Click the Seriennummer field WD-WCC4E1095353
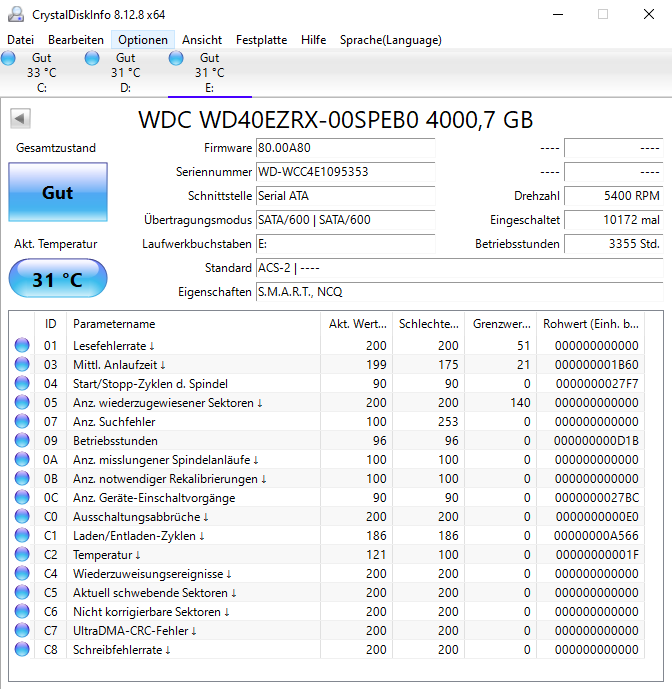The height and width of the screenshot is (689, 672). [345, 172]
